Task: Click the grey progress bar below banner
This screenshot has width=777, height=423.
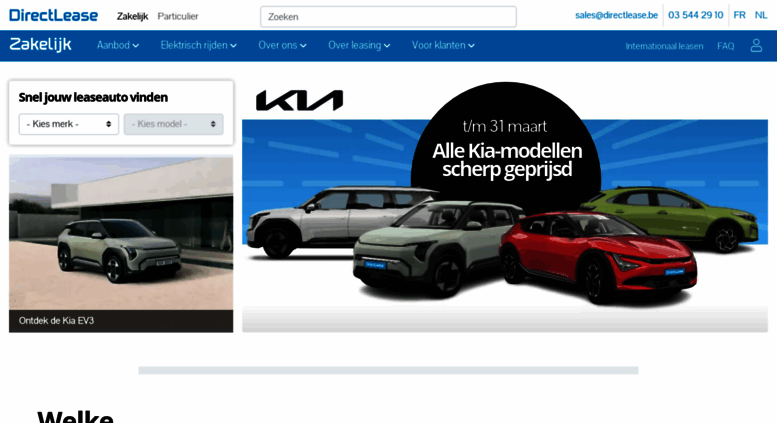Action: click(x=388, y=370)
